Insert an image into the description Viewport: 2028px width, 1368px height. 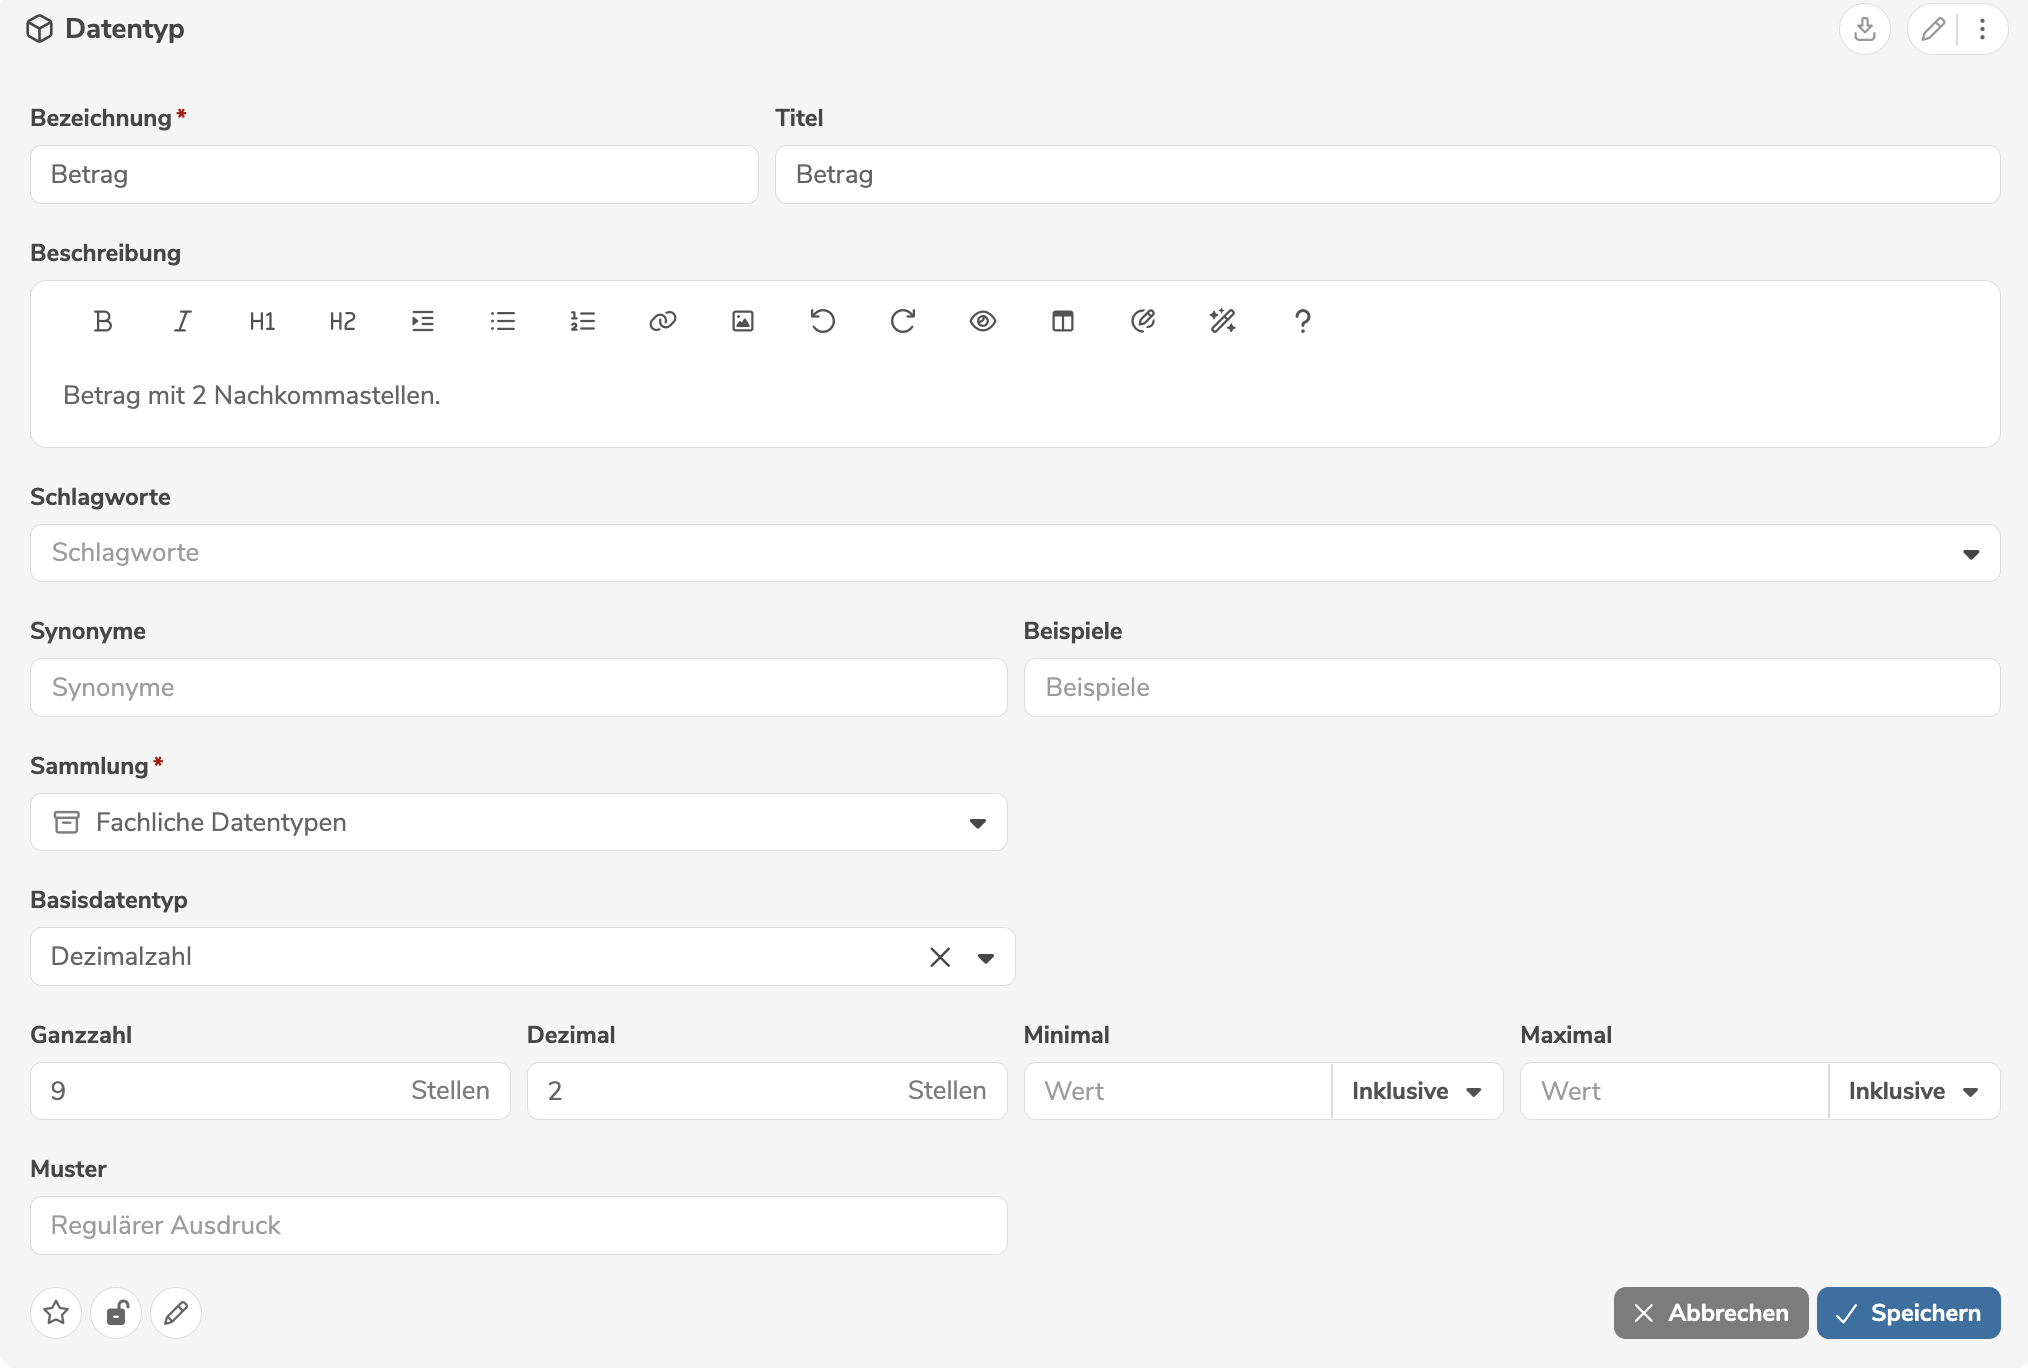742,321
